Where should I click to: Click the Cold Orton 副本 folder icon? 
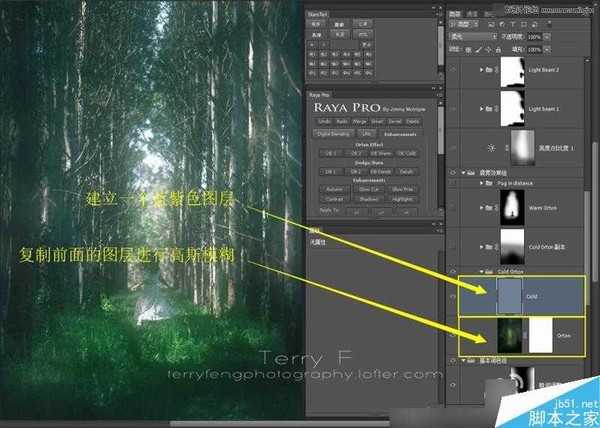coord(489,247)
